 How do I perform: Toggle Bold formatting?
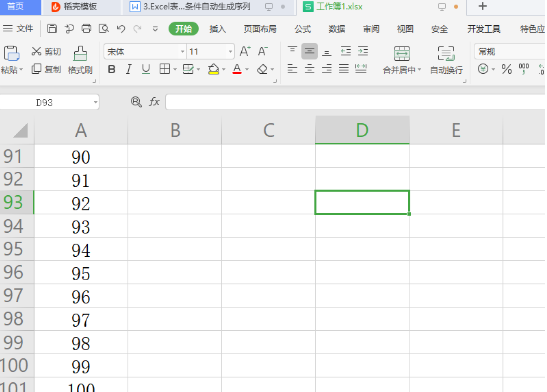click(111, 69)
